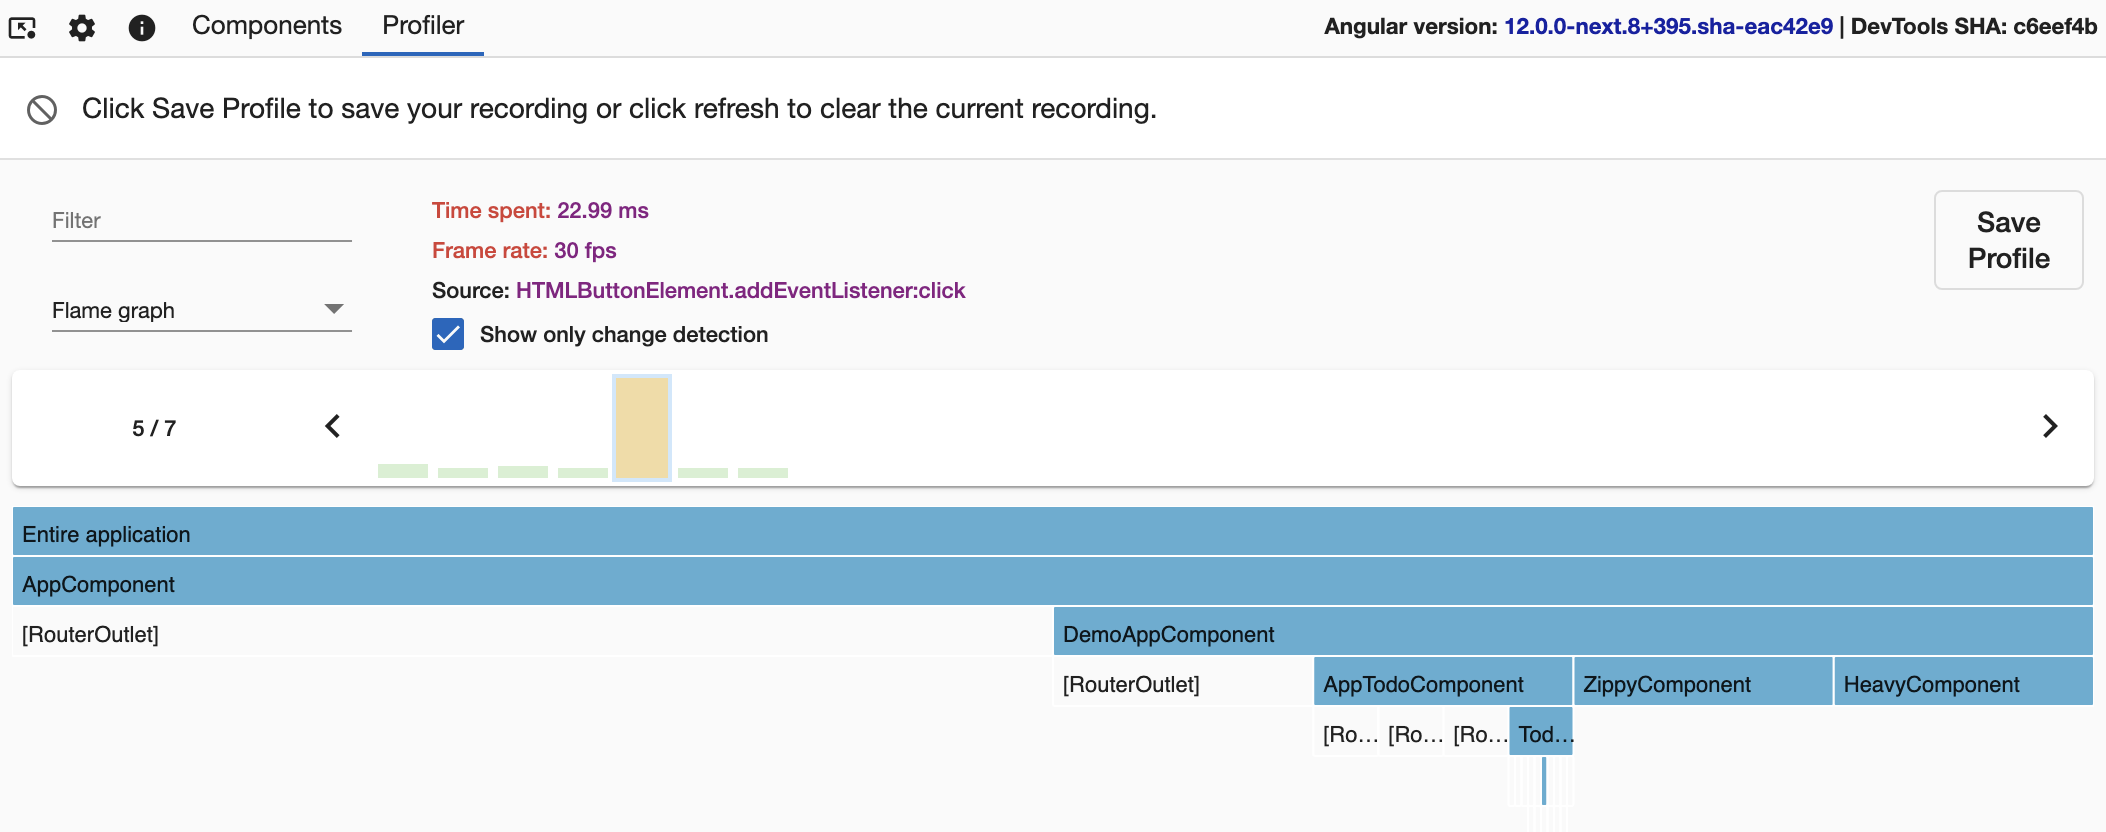Select the HeavyComponent flame graph bar
Screen dimensions: 2106x832
[1963, 682]
